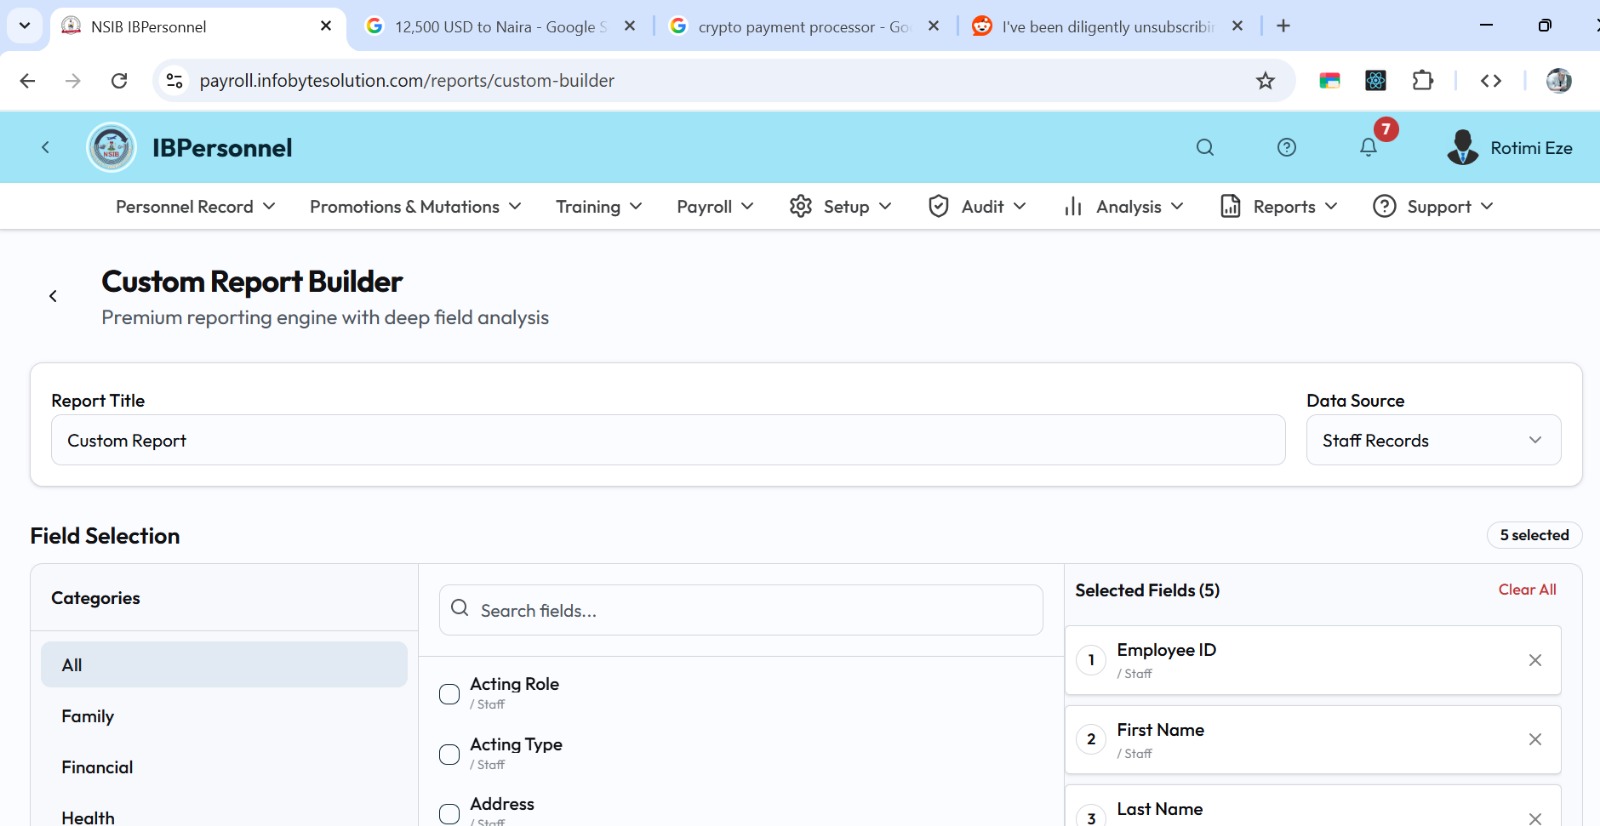Viewport: 1600px width, 826px height.
Task: Expand the Audit menu
Action: tap(977, 206)
